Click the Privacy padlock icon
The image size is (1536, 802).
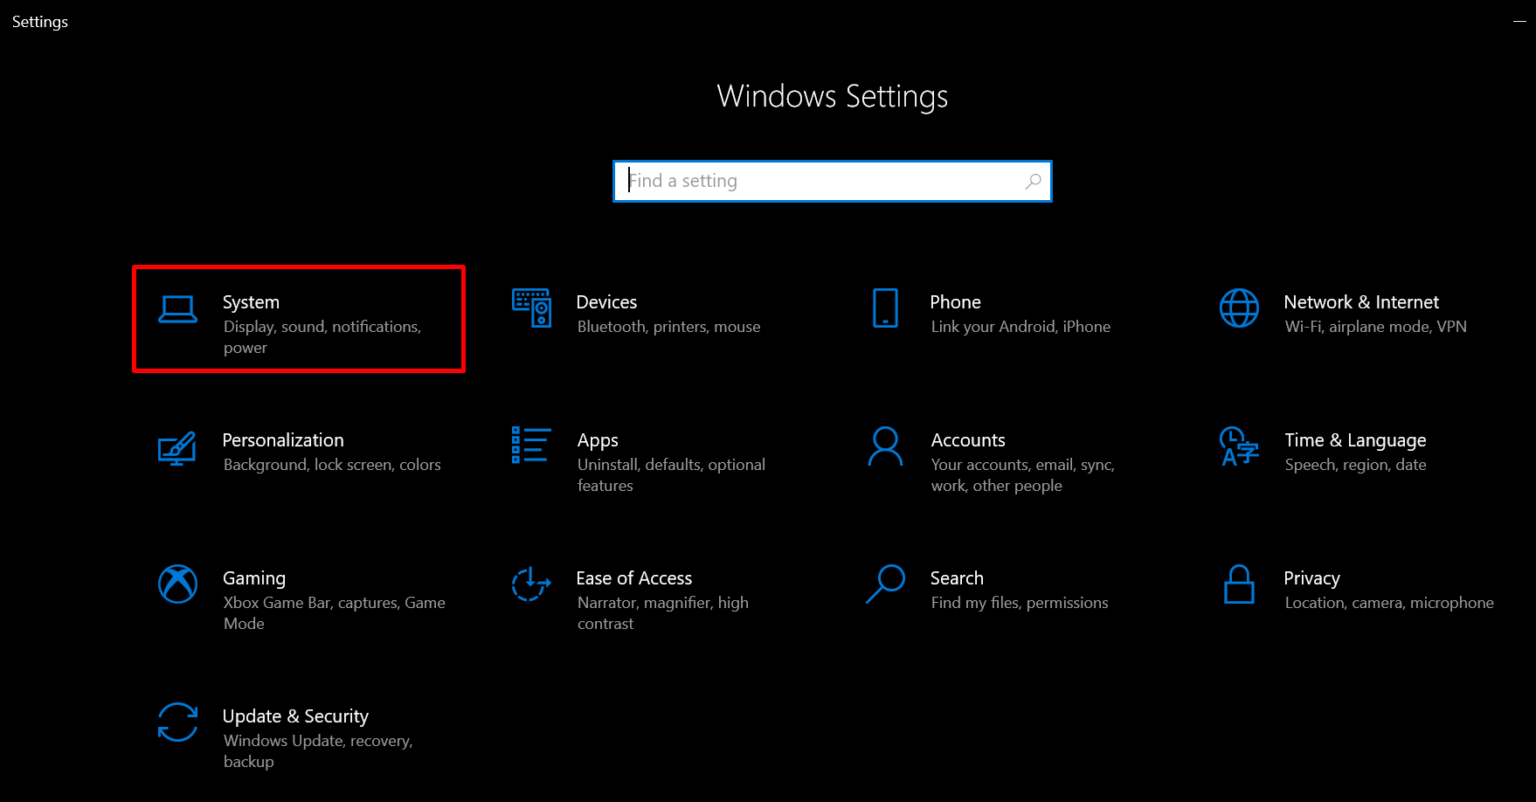1239,584
